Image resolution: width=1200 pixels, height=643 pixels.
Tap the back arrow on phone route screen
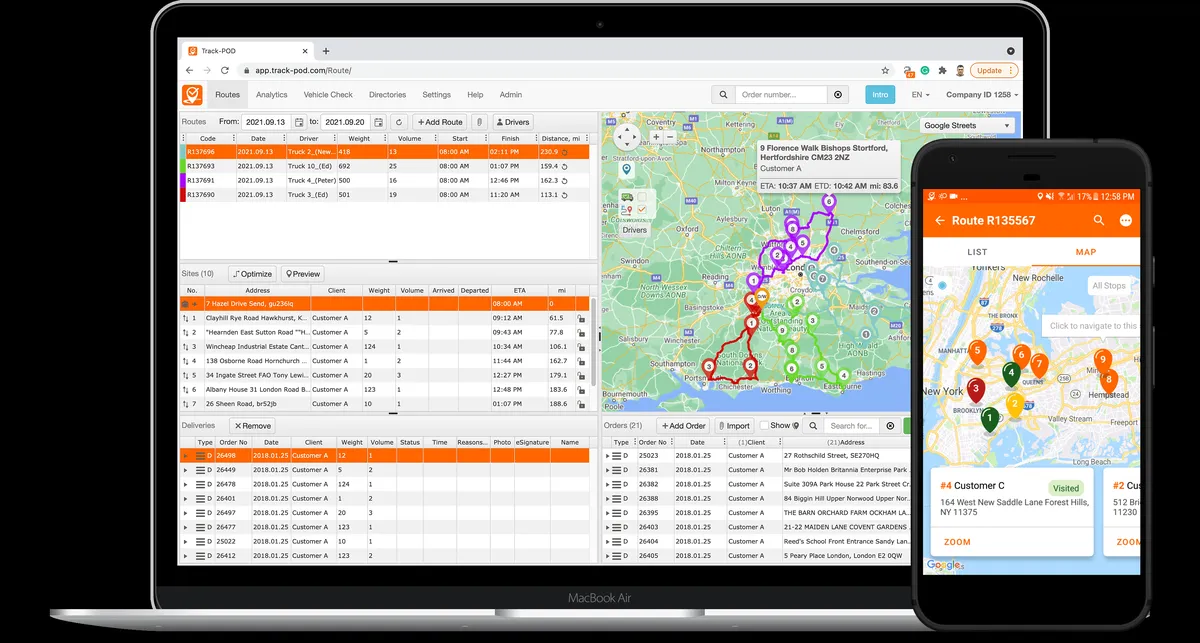tap(940, 220)
